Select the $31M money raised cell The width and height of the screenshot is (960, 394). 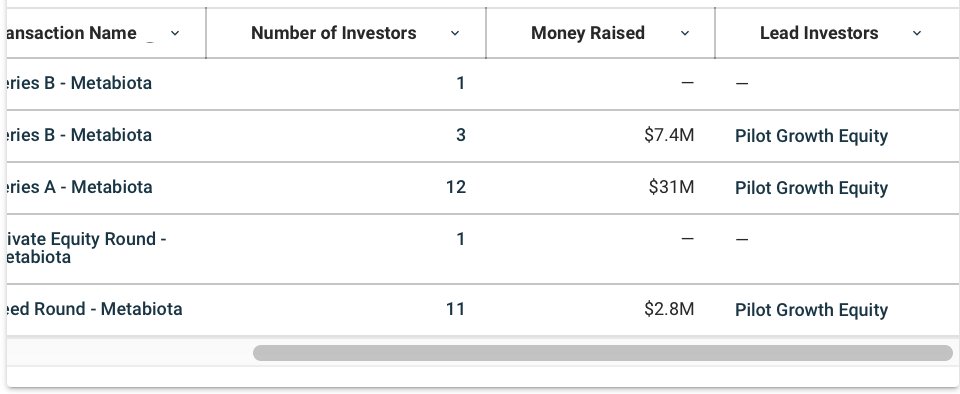click(x=671, y=187)
